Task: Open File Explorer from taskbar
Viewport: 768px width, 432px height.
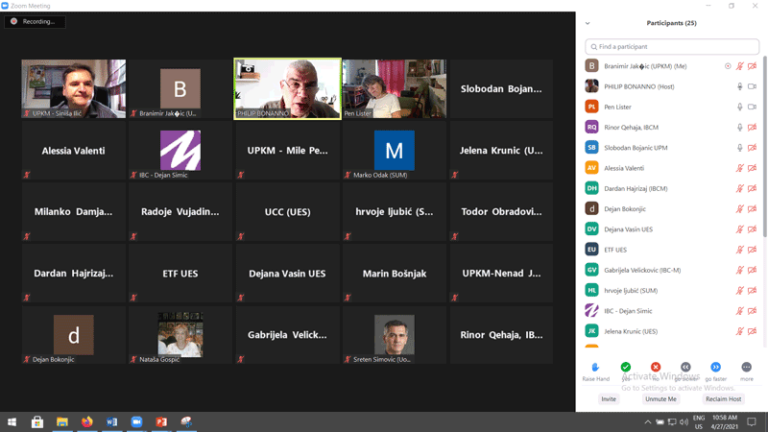Action: pyautogui.click(x=62, y=422)
